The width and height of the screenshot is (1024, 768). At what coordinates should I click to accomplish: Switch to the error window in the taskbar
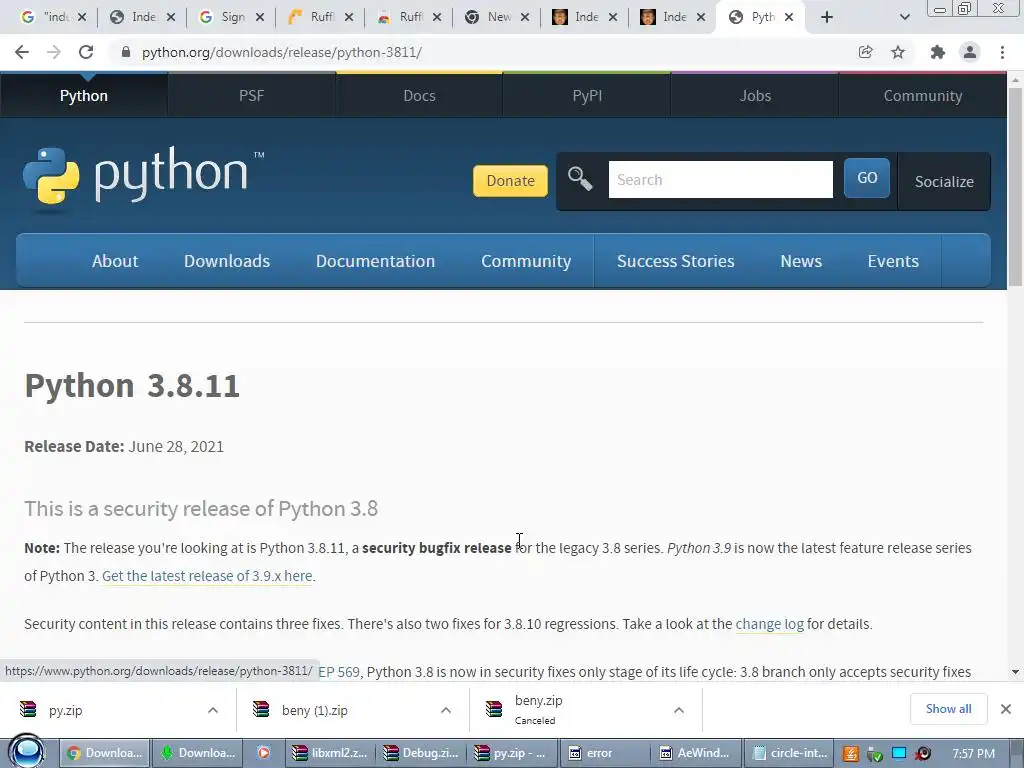coord(605,753)
